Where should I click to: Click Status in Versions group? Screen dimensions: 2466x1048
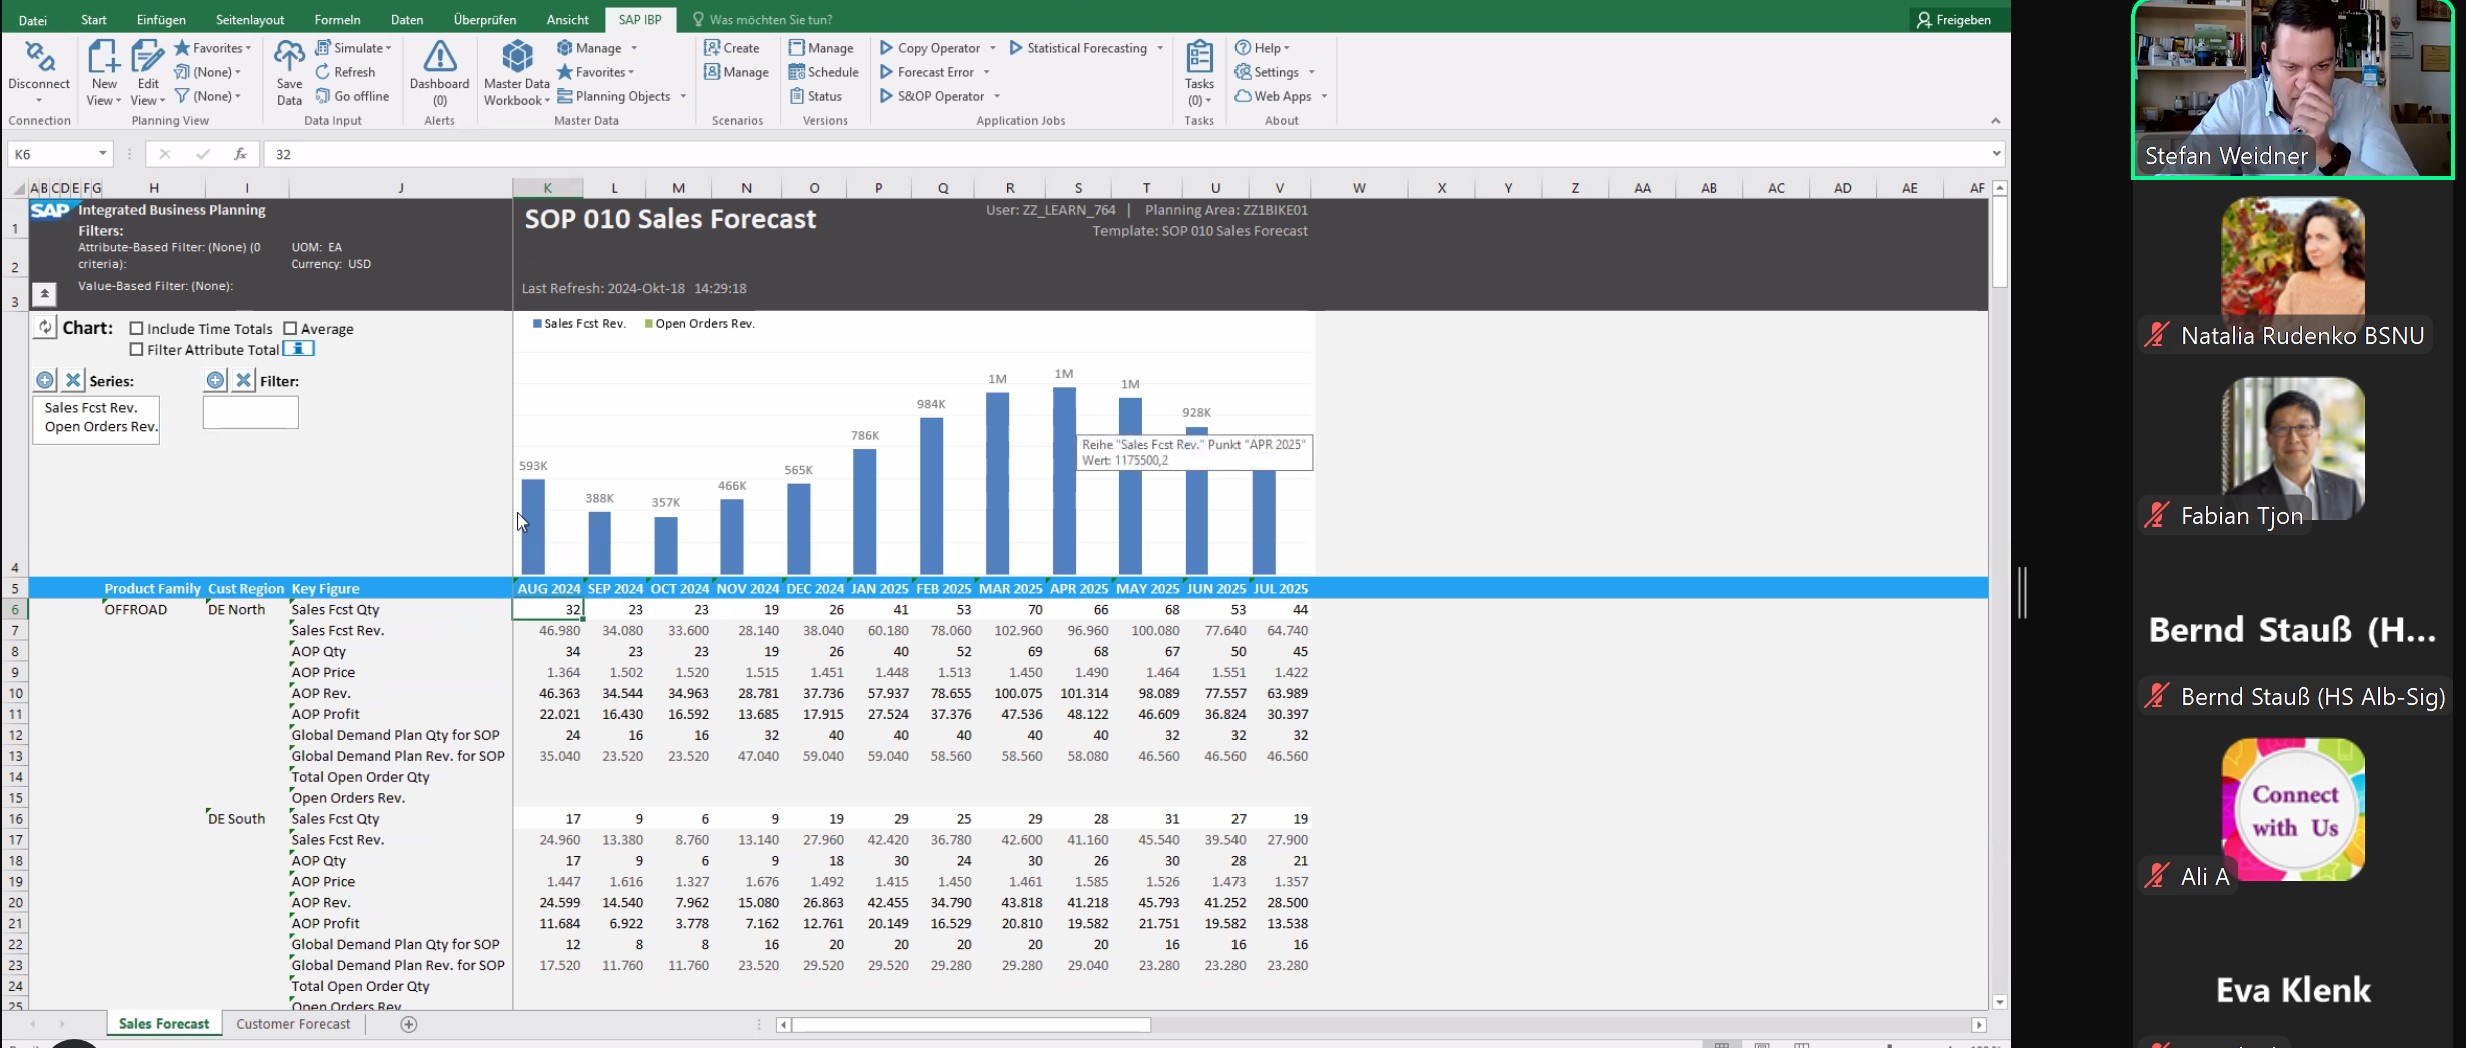pos(816,96)
